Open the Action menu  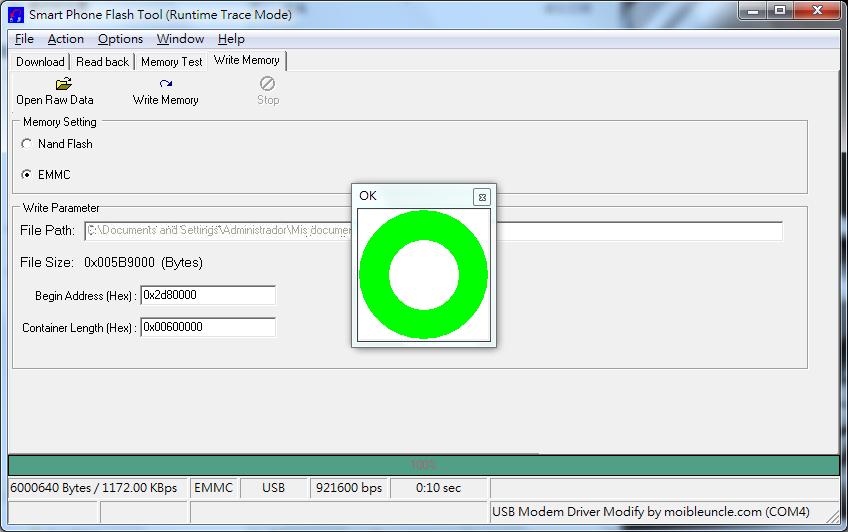pyautogui.click(x=65, y=39)
